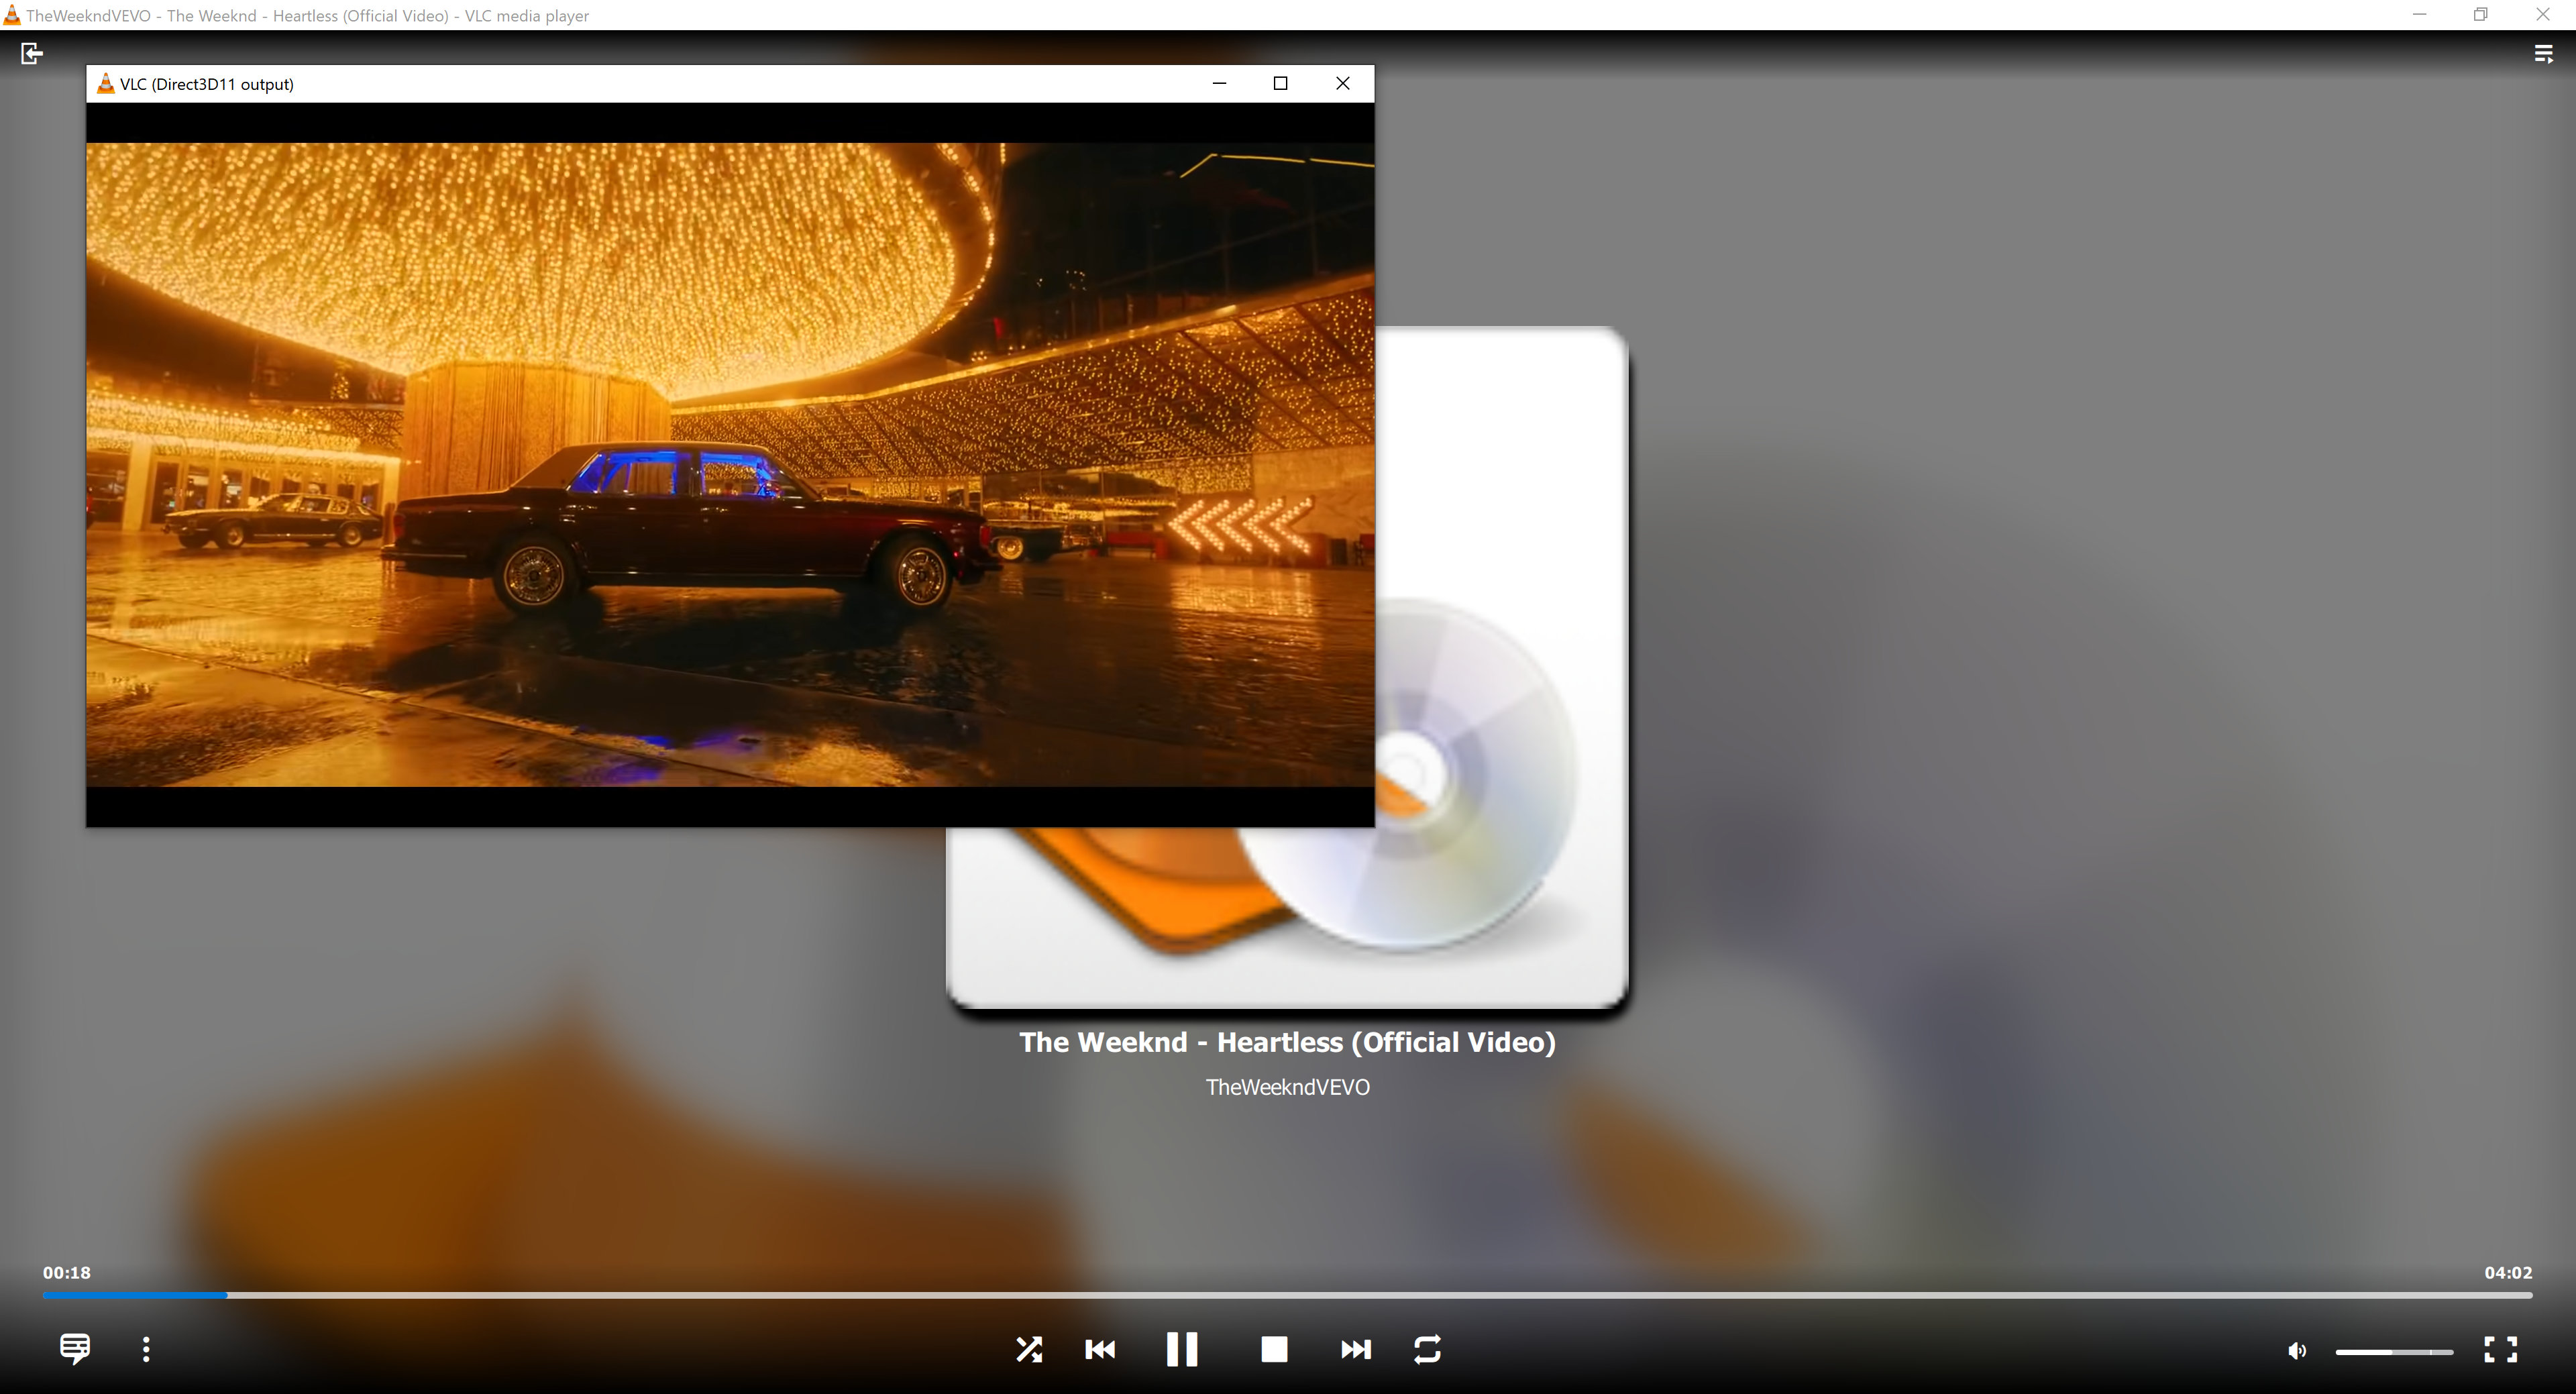Click the speaker icon to mute audio
The height and width of the screenshot is (1394, 2576).
2296,1350
